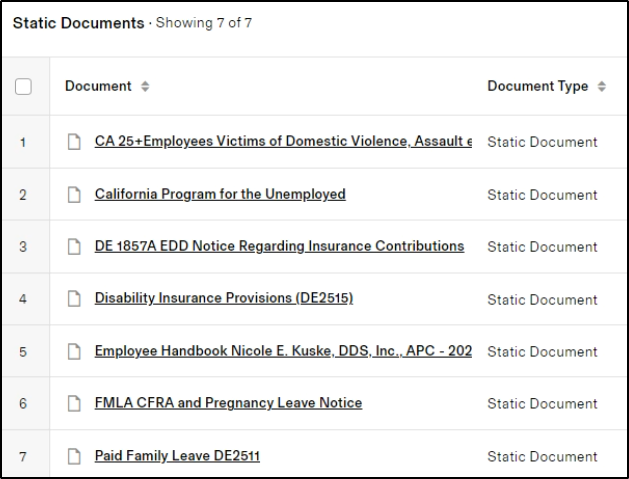
Task: Click the document icon next to Paid Family Leave DE2511
Action: tap(73, 456)
